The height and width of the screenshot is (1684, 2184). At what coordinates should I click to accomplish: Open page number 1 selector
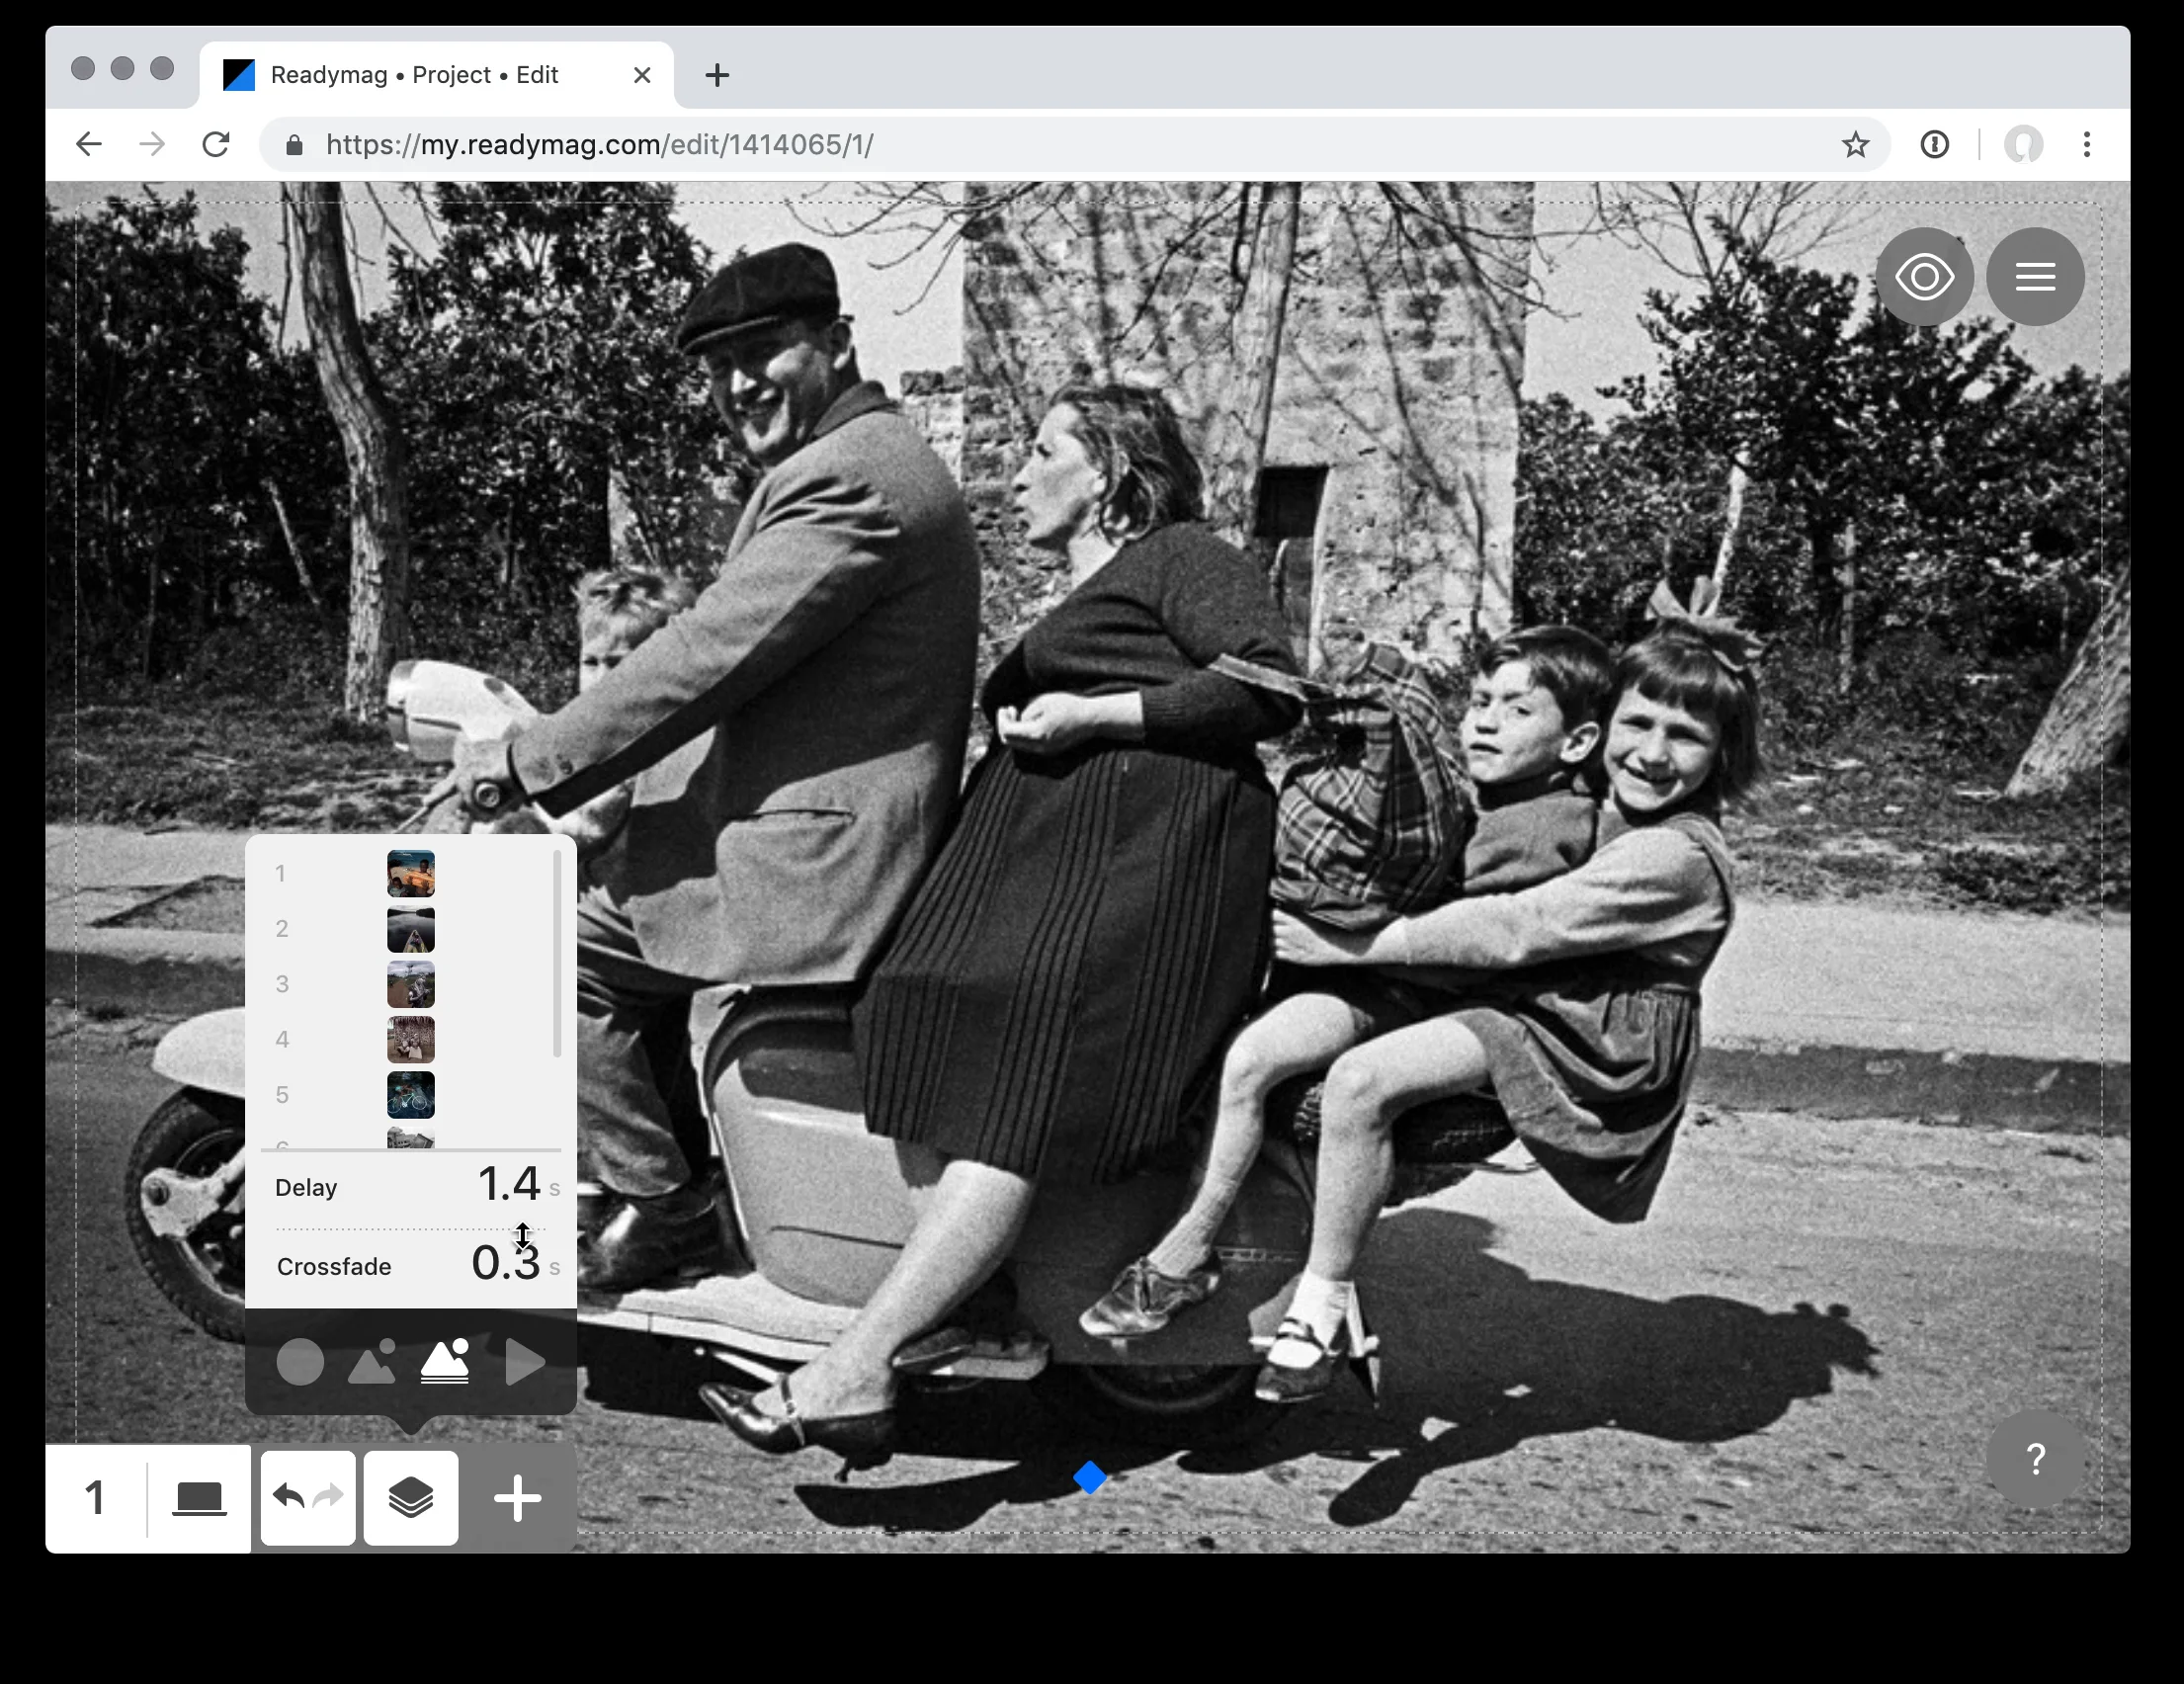(95, 1498)
